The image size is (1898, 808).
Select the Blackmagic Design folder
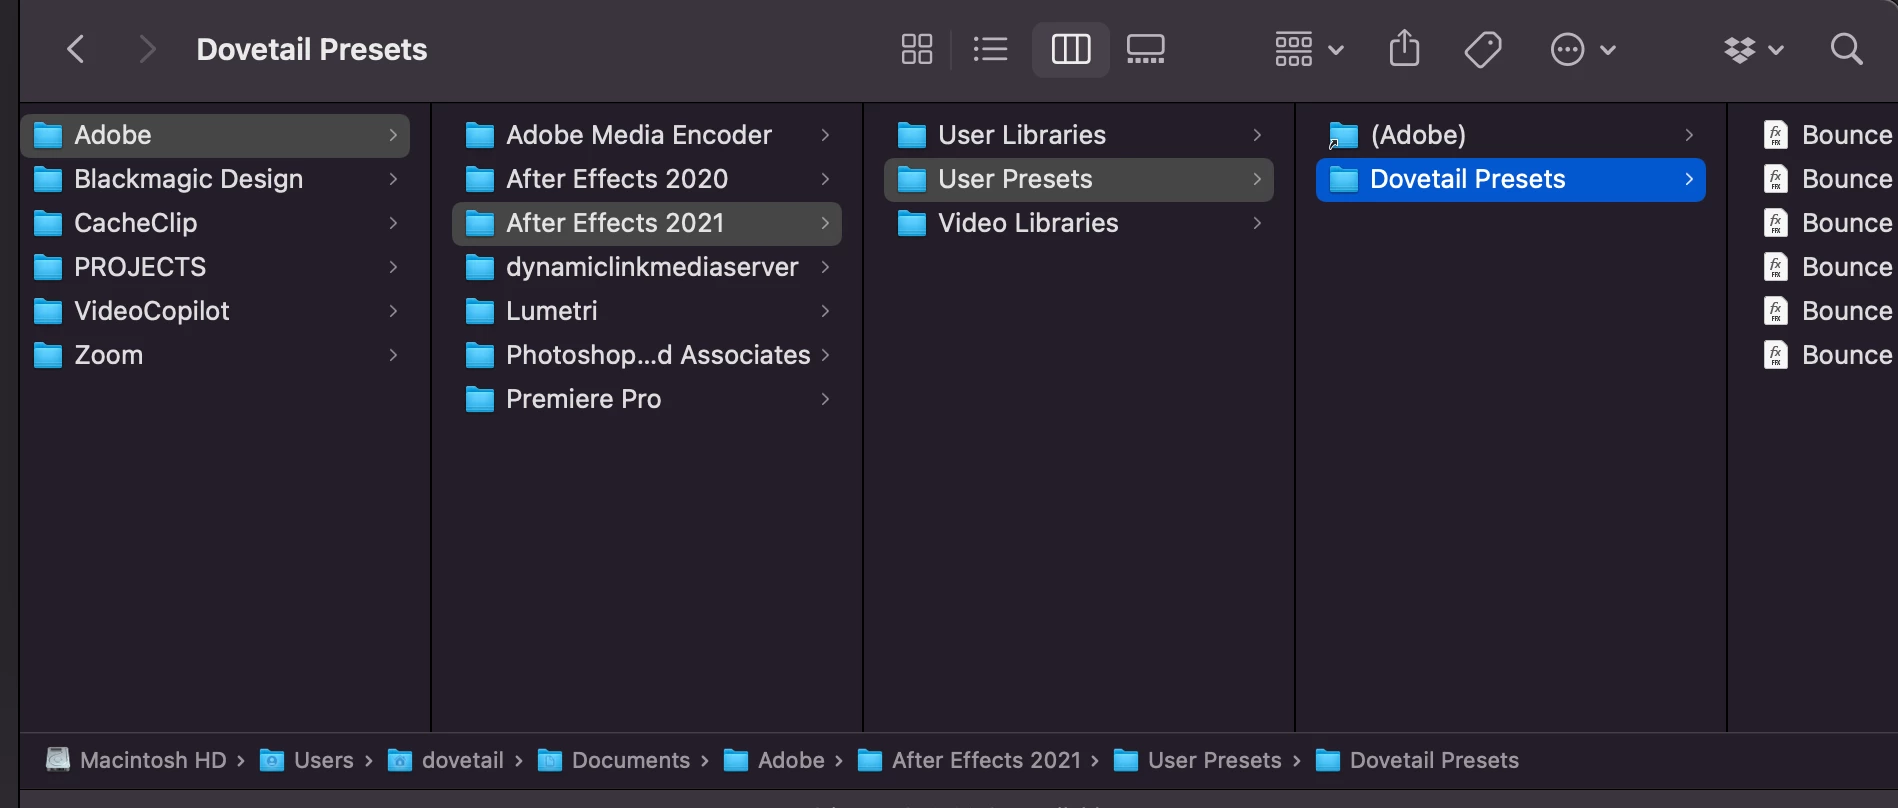point(215,179)
